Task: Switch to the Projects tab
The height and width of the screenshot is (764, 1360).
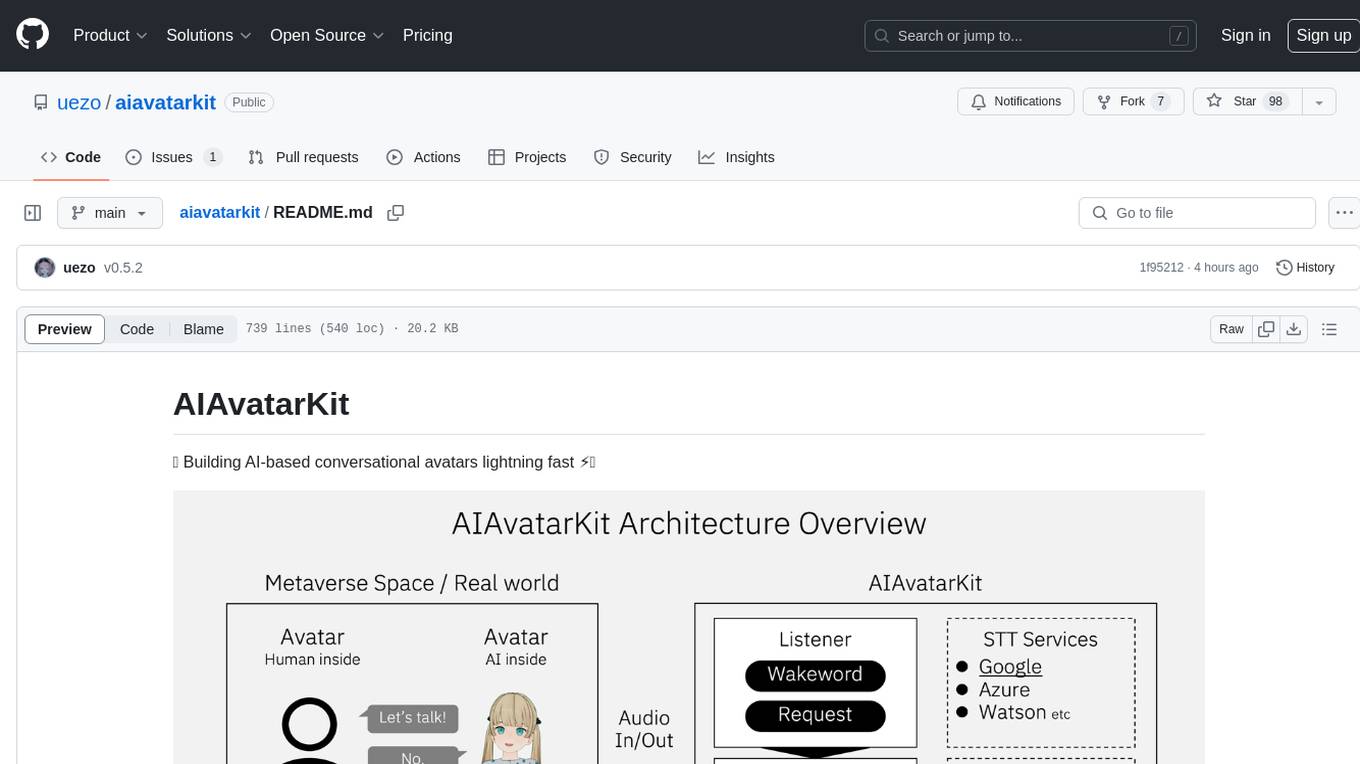Action: coord(527,157)
